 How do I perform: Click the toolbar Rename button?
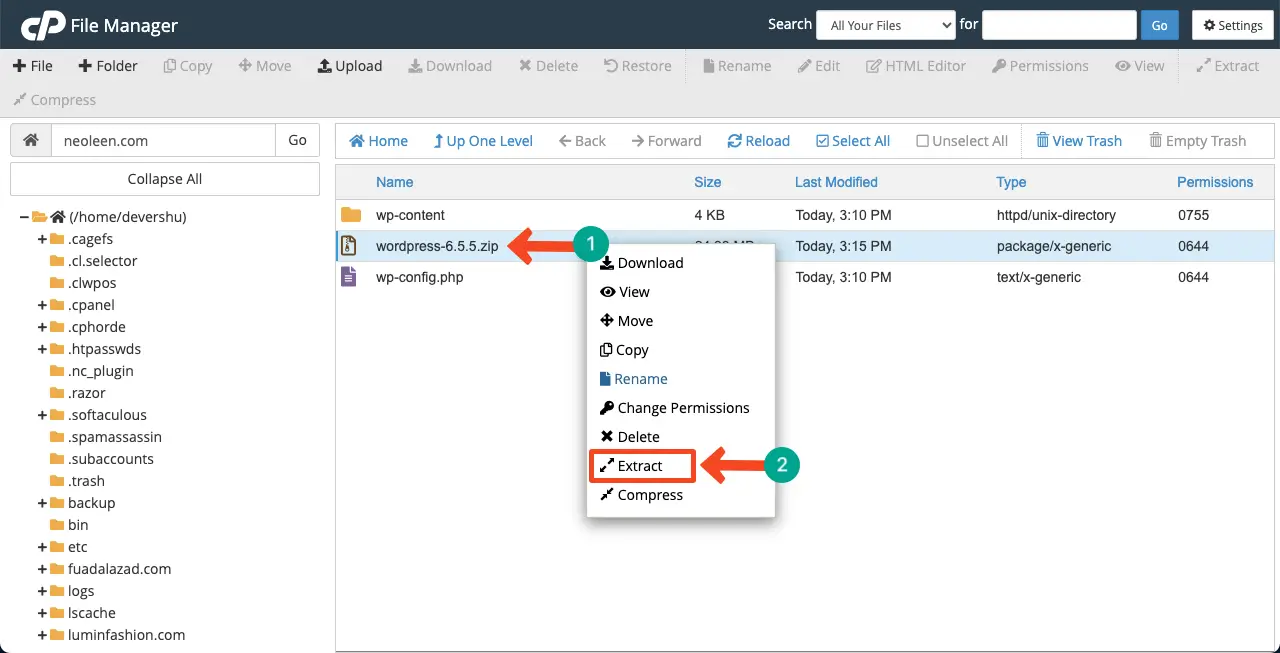(x=737, y=66)
